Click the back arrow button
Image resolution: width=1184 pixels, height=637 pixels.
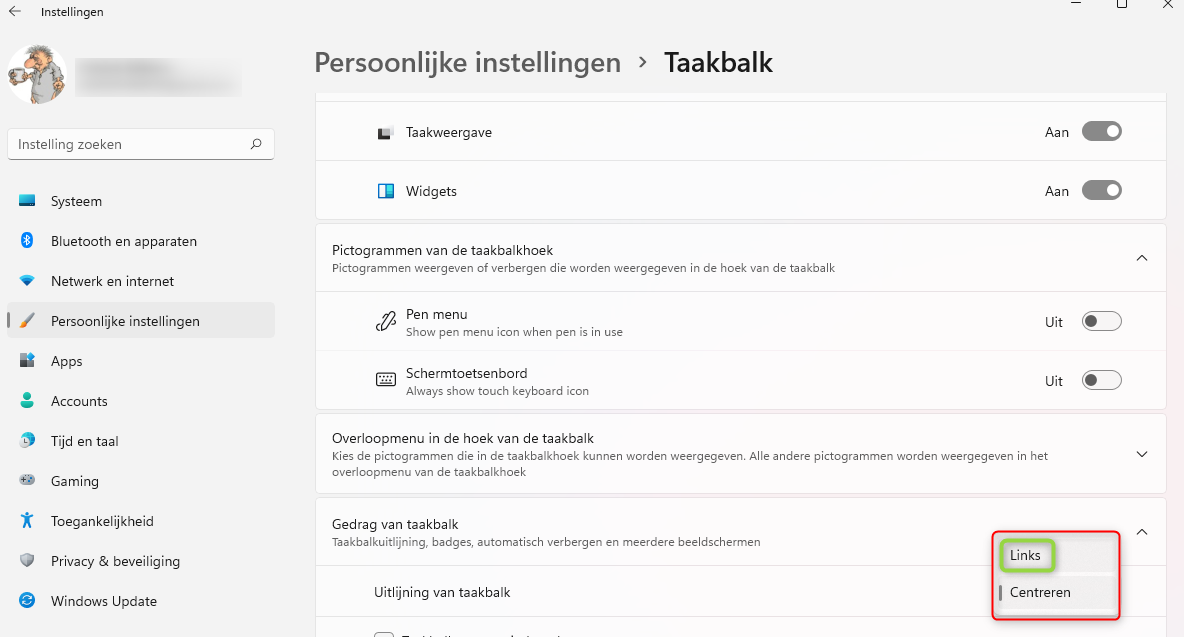15,12
